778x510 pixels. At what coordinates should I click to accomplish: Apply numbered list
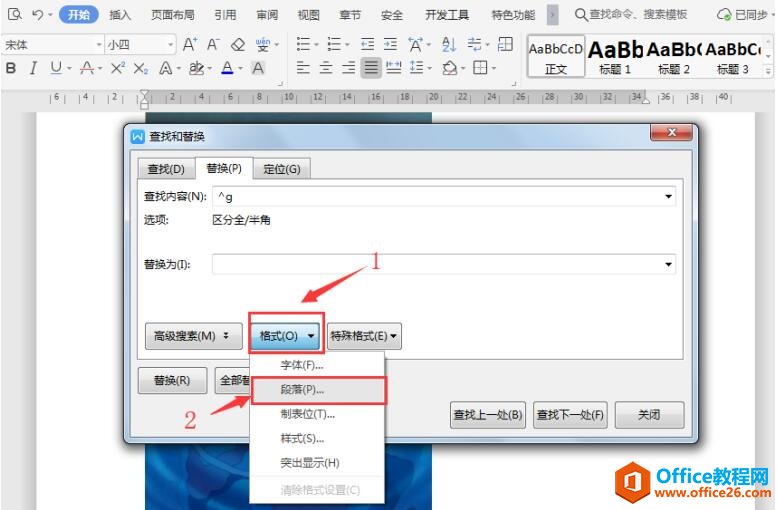(x=334, y=44)
